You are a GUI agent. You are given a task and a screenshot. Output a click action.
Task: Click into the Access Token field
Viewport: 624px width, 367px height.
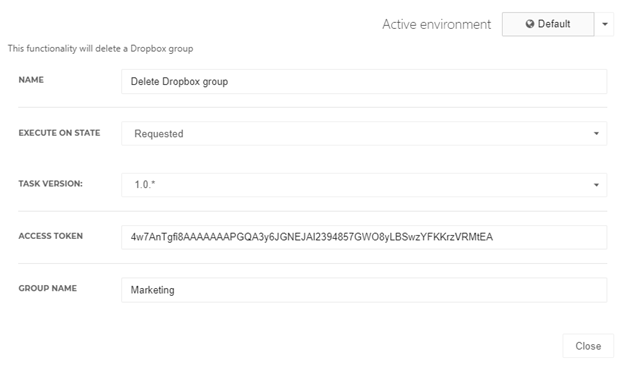[x=364, y=237]
